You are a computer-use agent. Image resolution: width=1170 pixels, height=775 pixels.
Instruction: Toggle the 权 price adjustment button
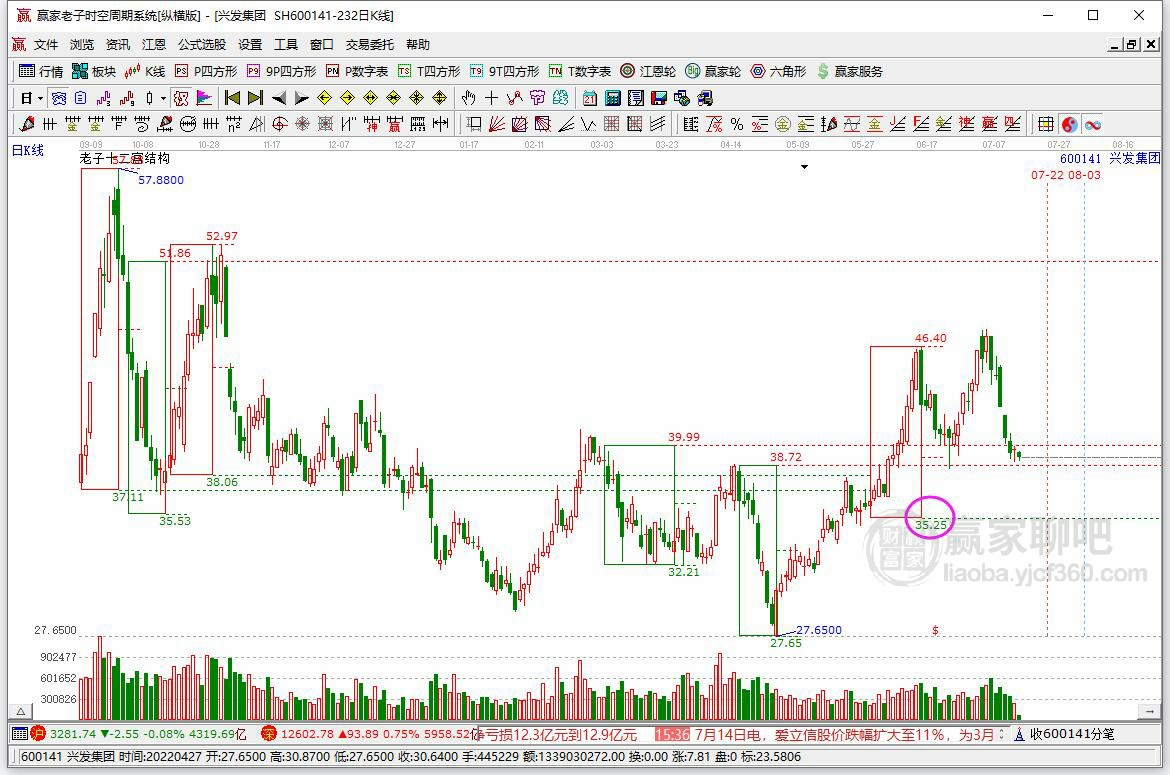pyautogui.click(x=181, y=98)
